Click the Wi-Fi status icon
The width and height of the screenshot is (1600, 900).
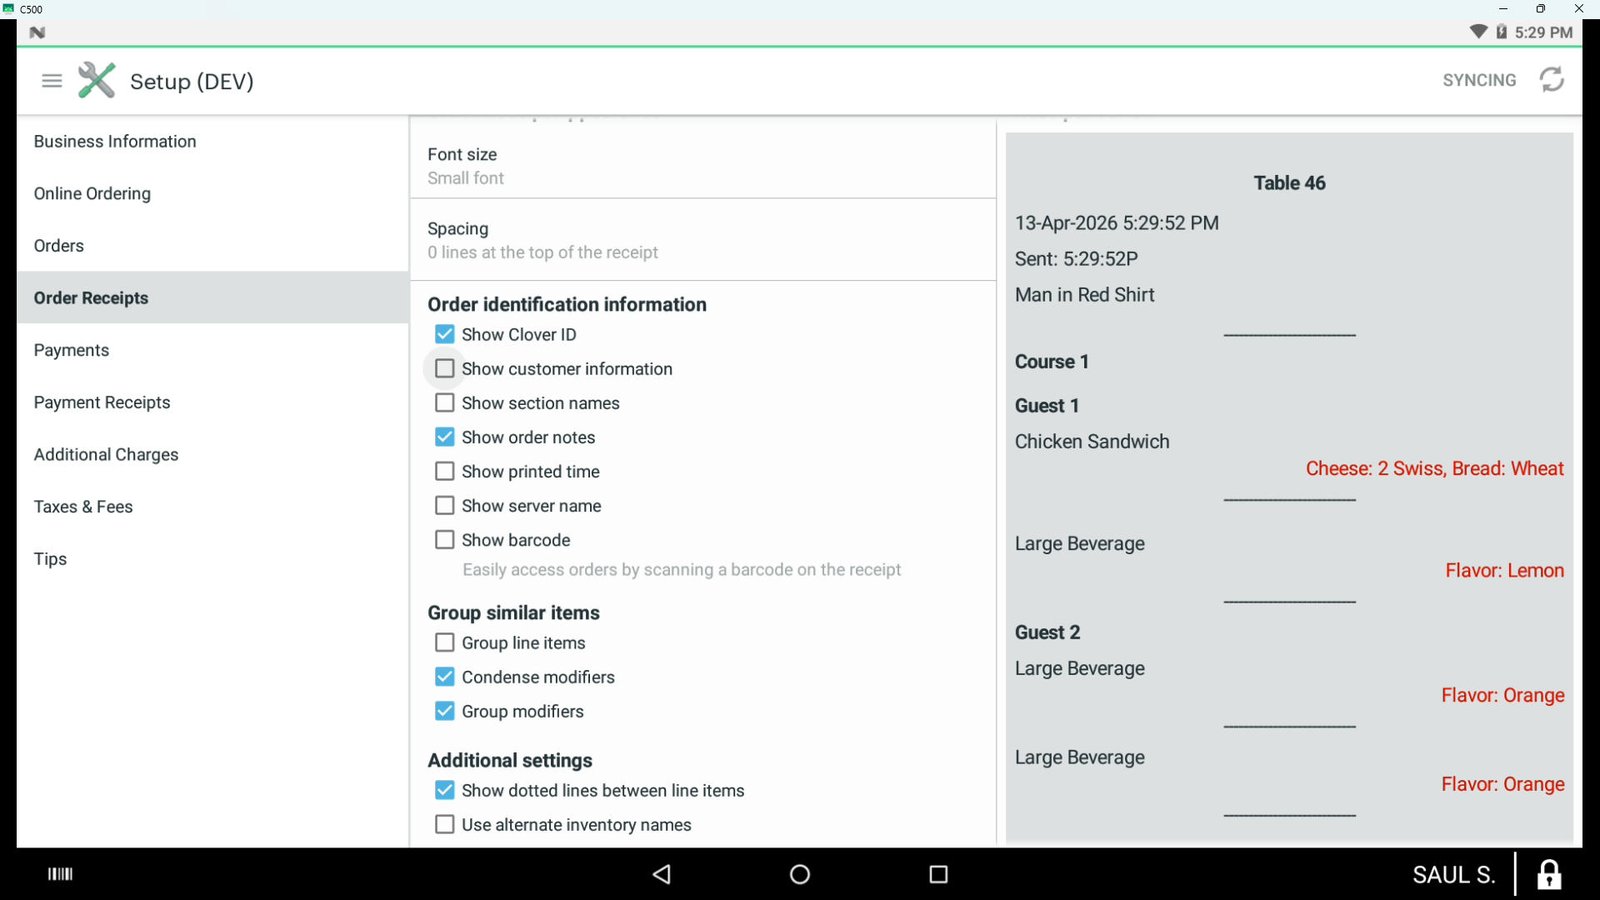(1478, 32)
